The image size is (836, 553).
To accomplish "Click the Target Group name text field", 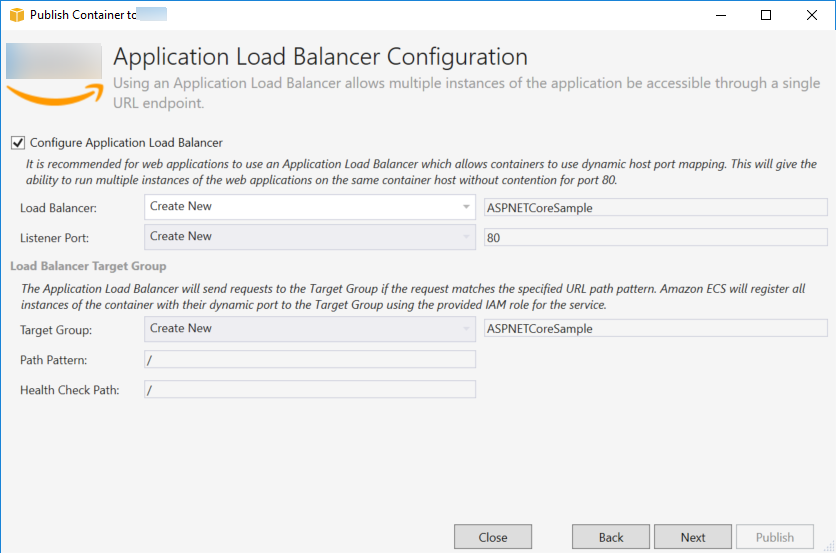I will tap(654, 329).
